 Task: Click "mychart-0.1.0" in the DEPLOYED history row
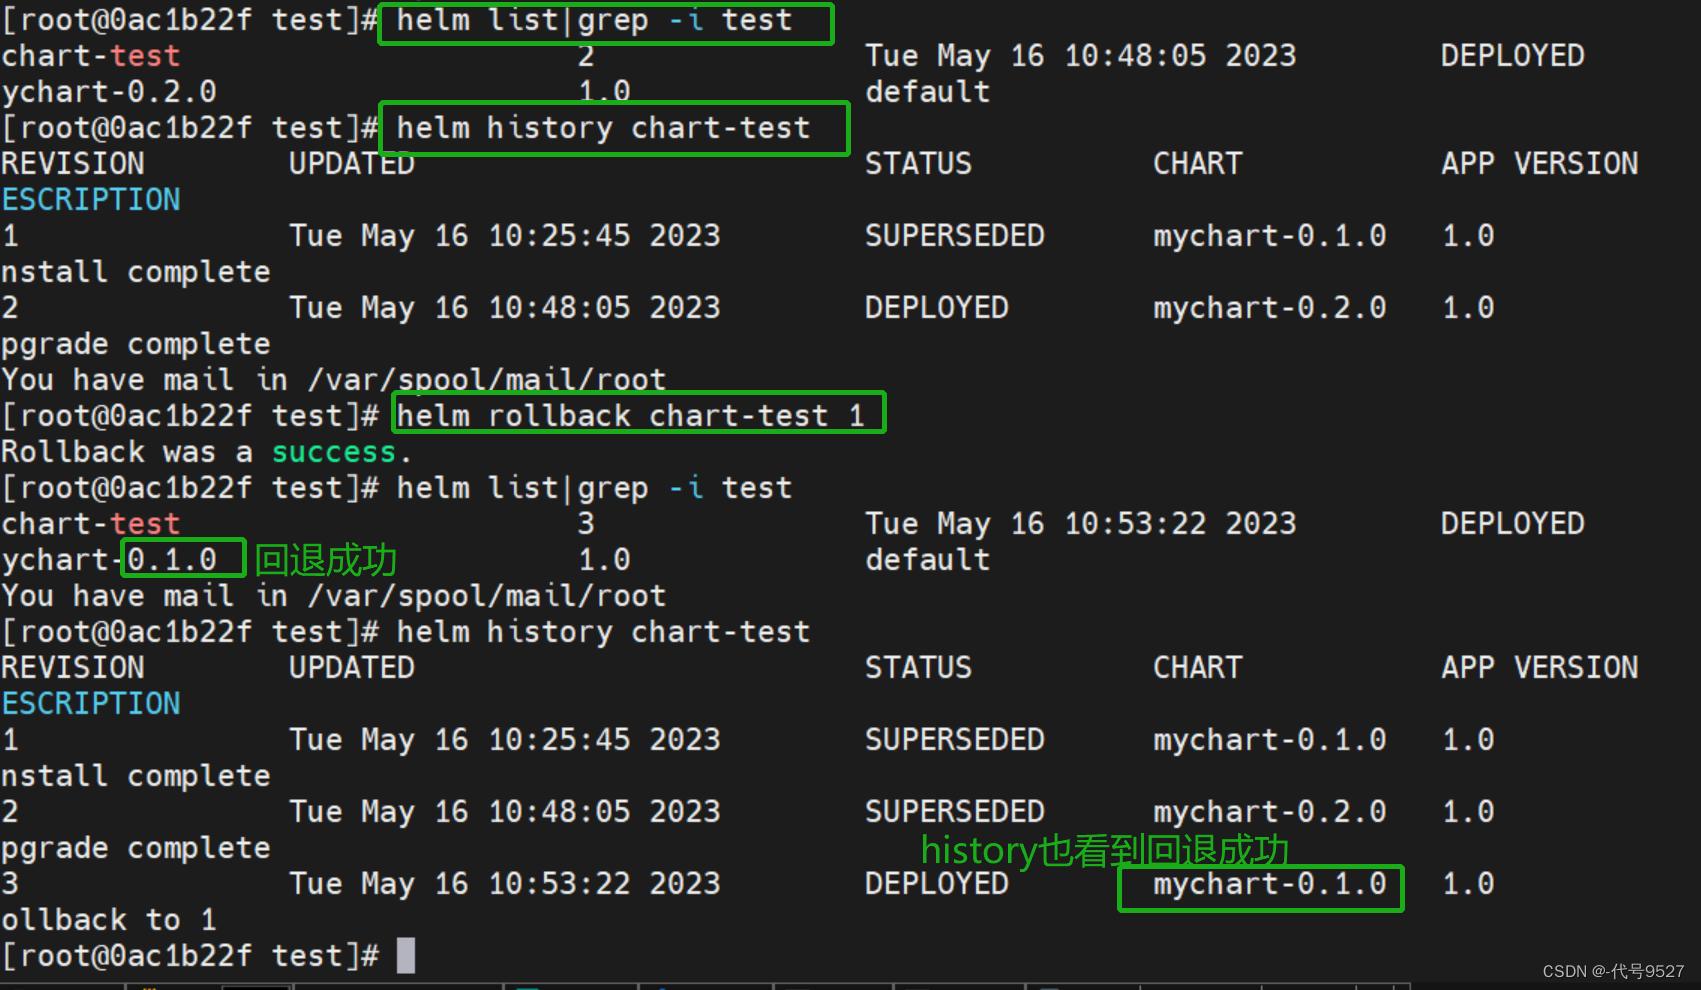[x=1269, y=884]
